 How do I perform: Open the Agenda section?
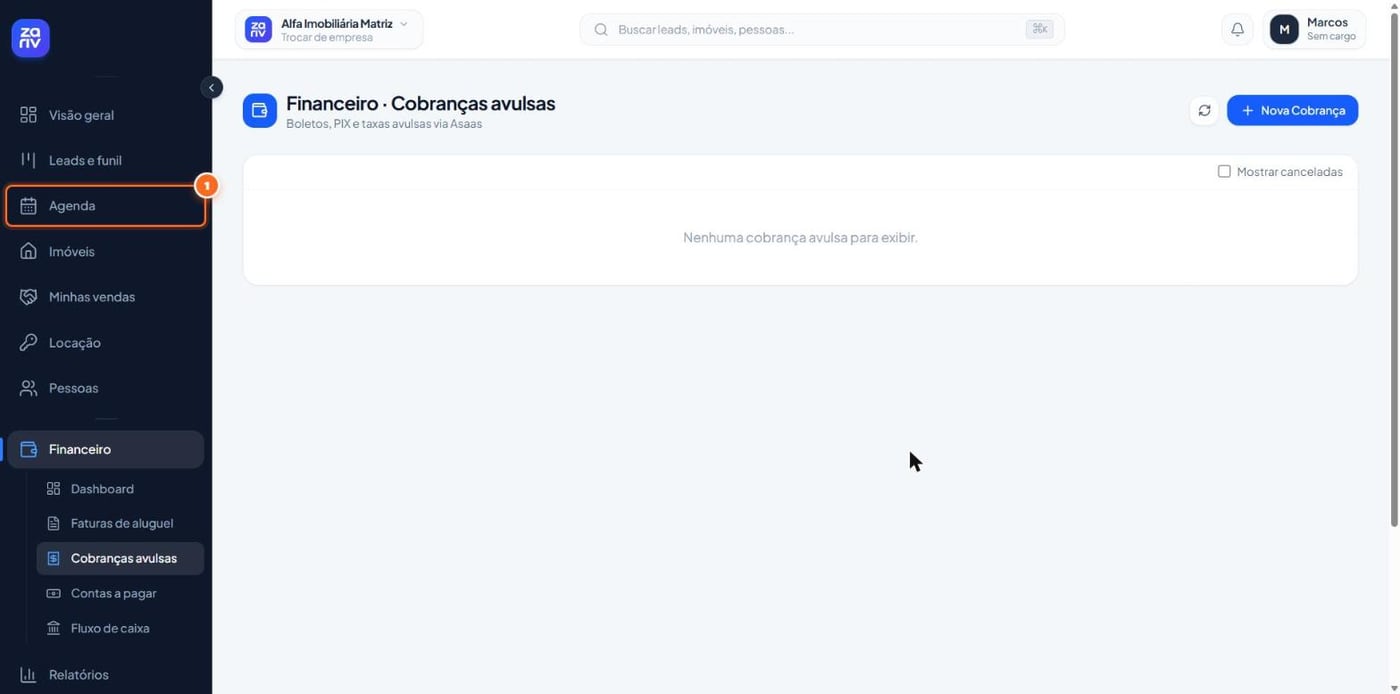tap(106, 206)
